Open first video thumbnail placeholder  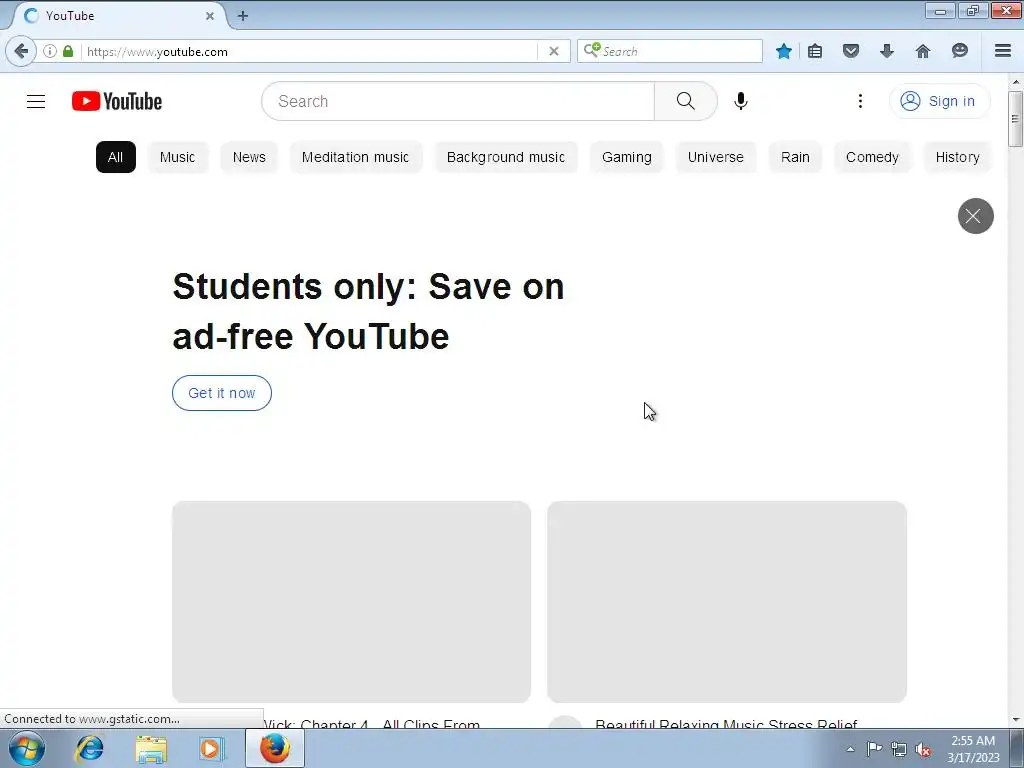[x=351, y=602]
